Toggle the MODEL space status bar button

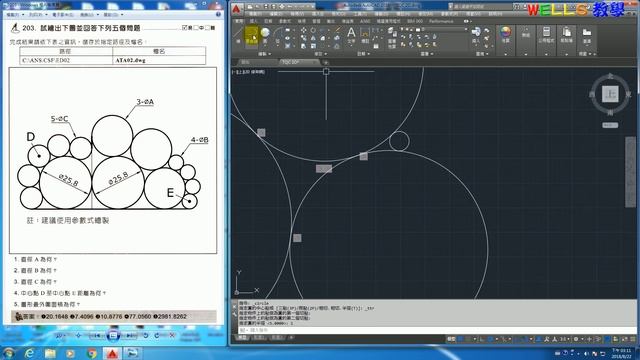451,339
